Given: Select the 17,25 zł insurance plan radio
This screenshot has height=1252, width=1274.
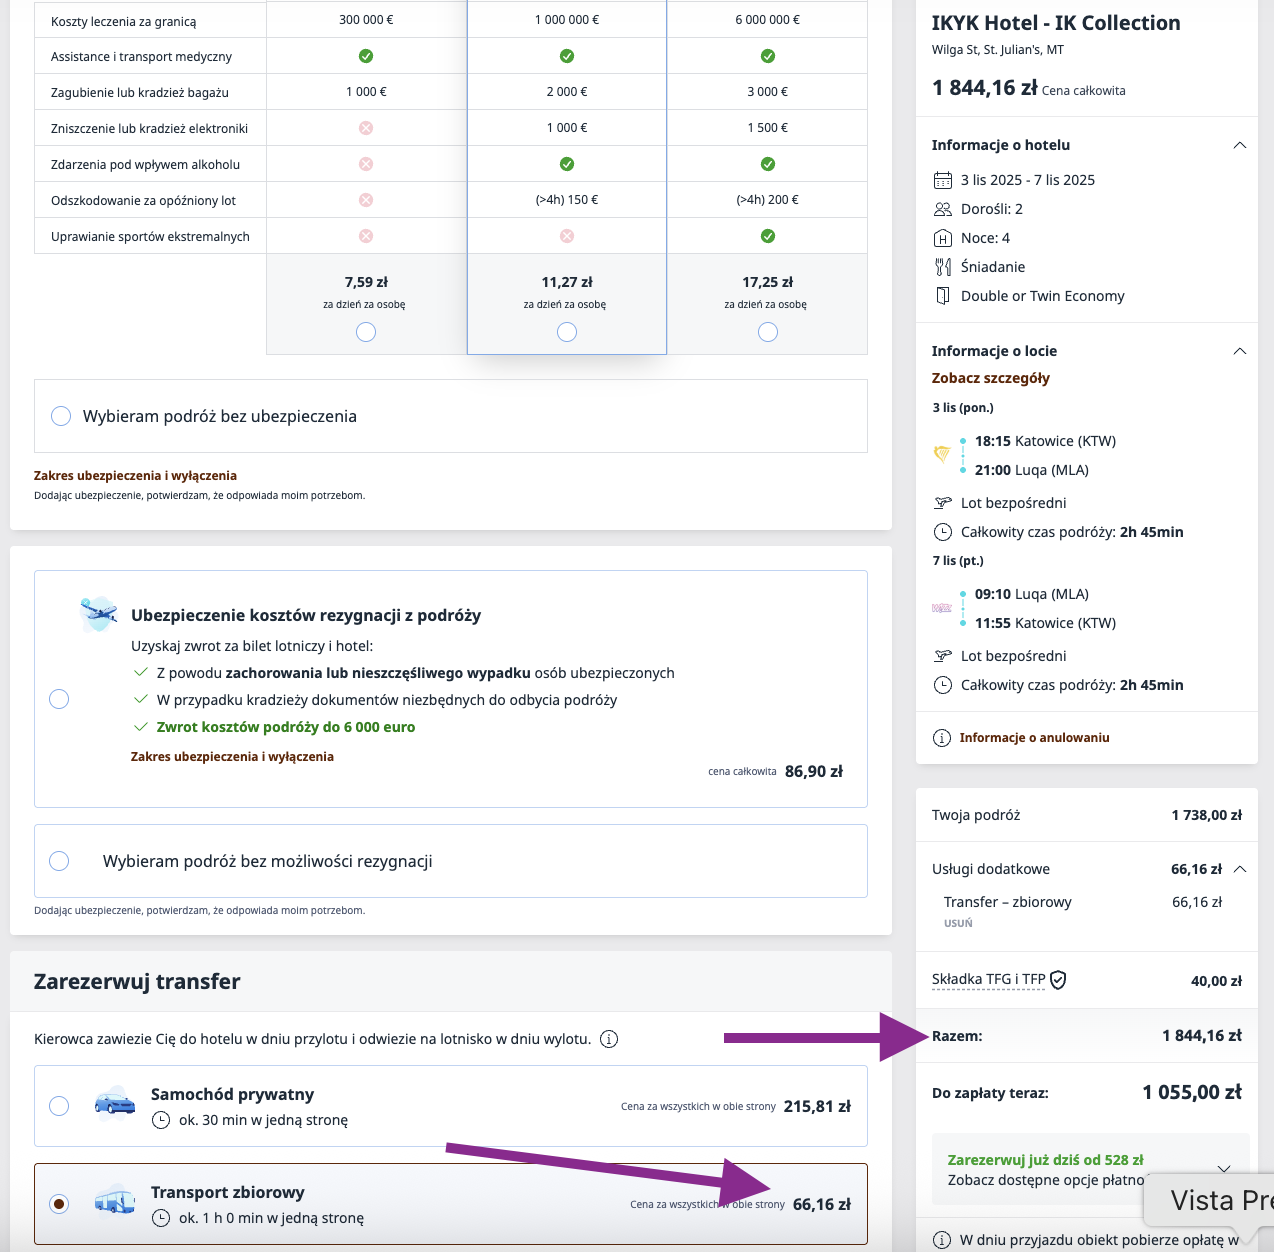Looking at the screenshot, I should tap(768, 332).
